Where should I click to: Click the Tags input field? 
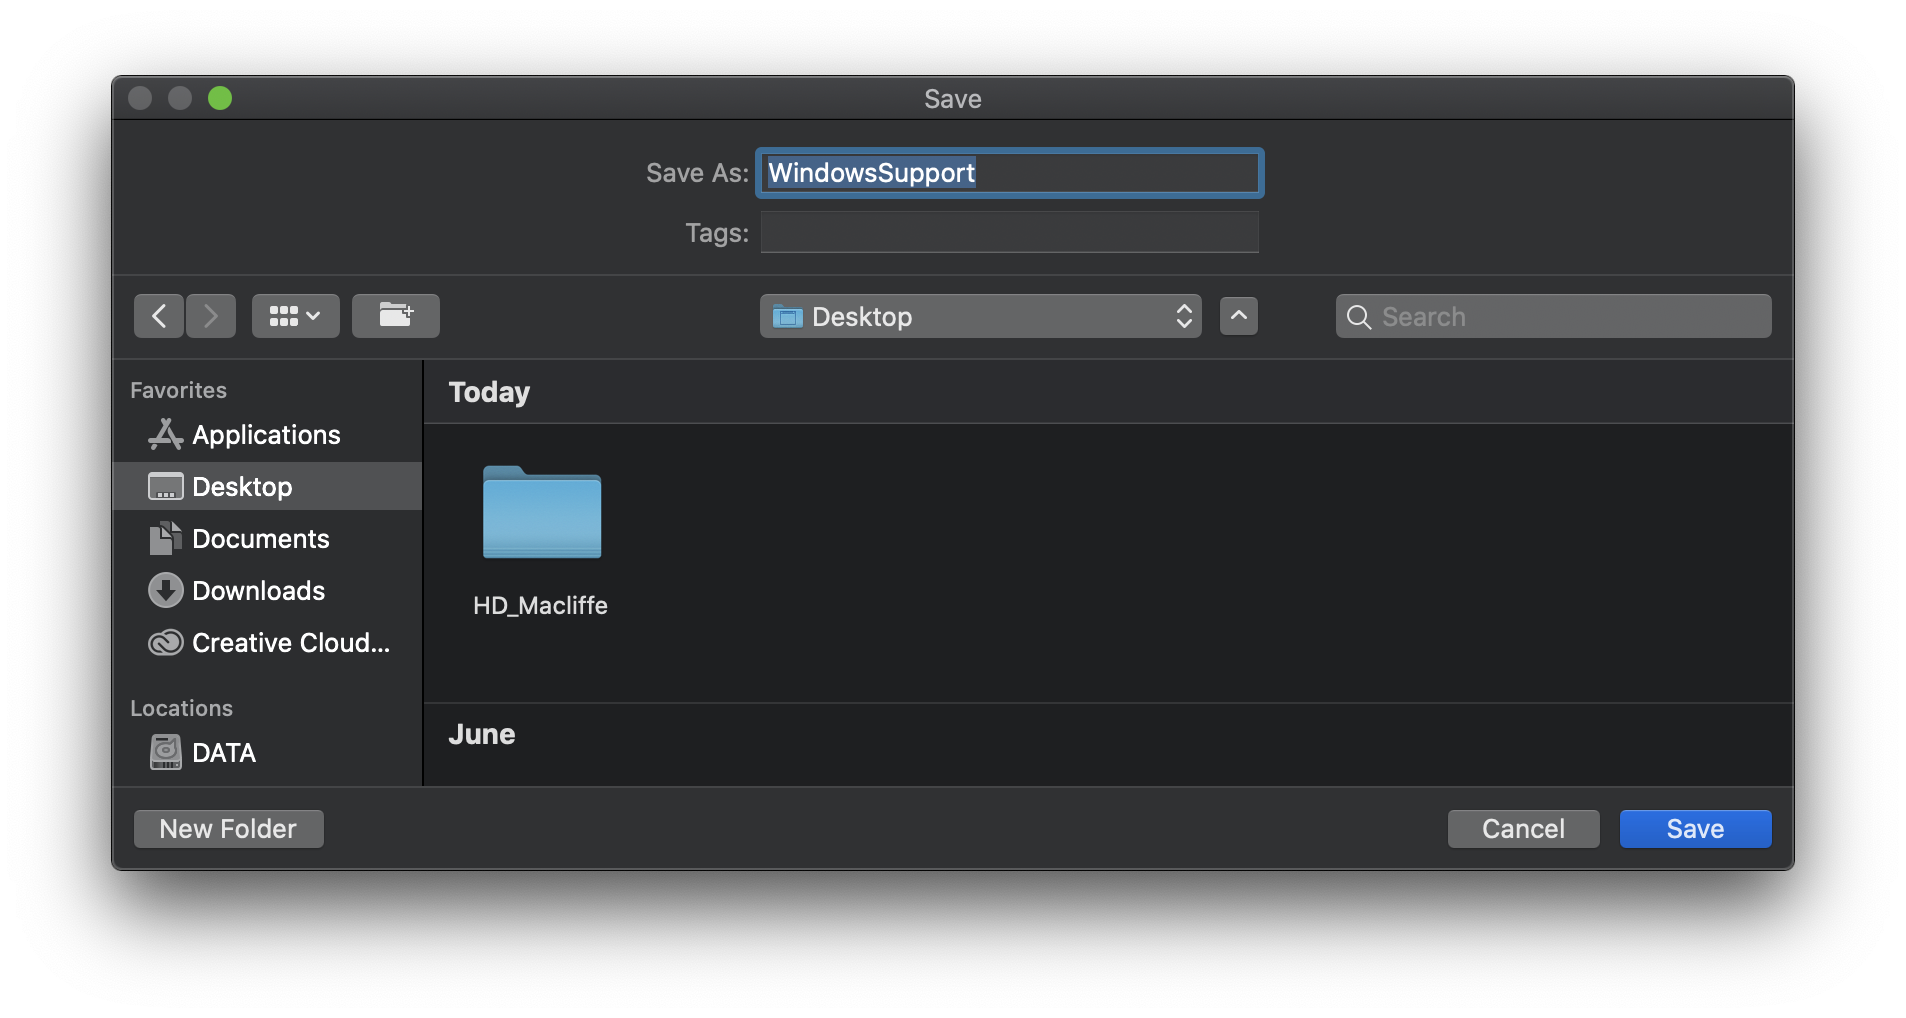[1008, 232]
